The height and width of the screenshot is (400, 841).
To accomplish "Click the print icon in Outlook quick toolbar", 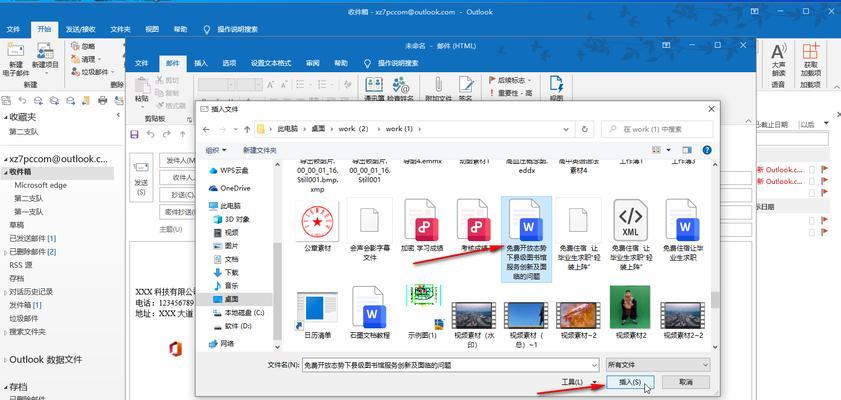I will [x=102, y=100].
